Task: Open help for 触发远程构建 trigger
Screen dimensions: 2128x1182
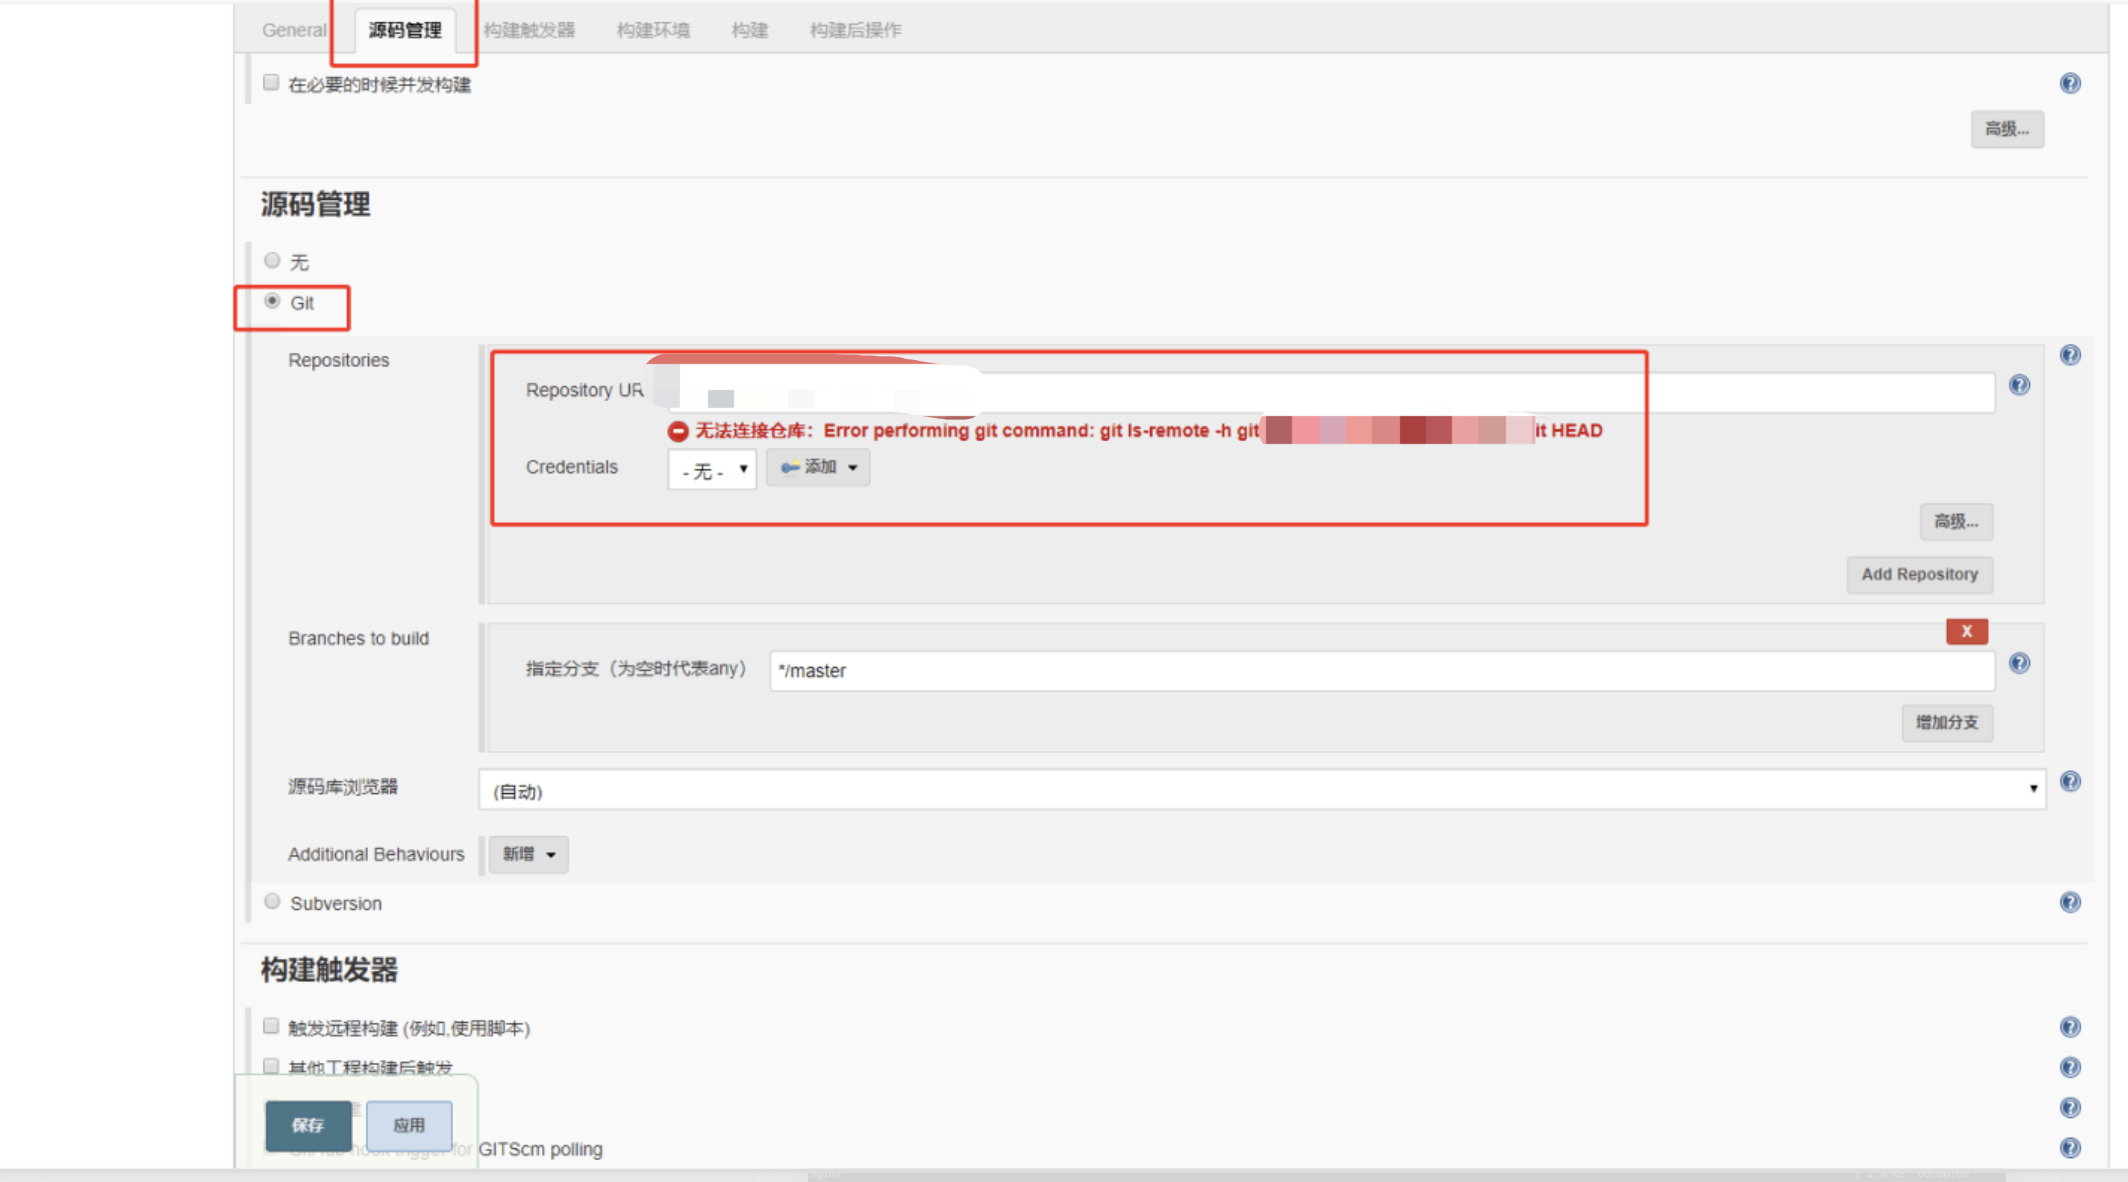Action: [2070, 1027]
